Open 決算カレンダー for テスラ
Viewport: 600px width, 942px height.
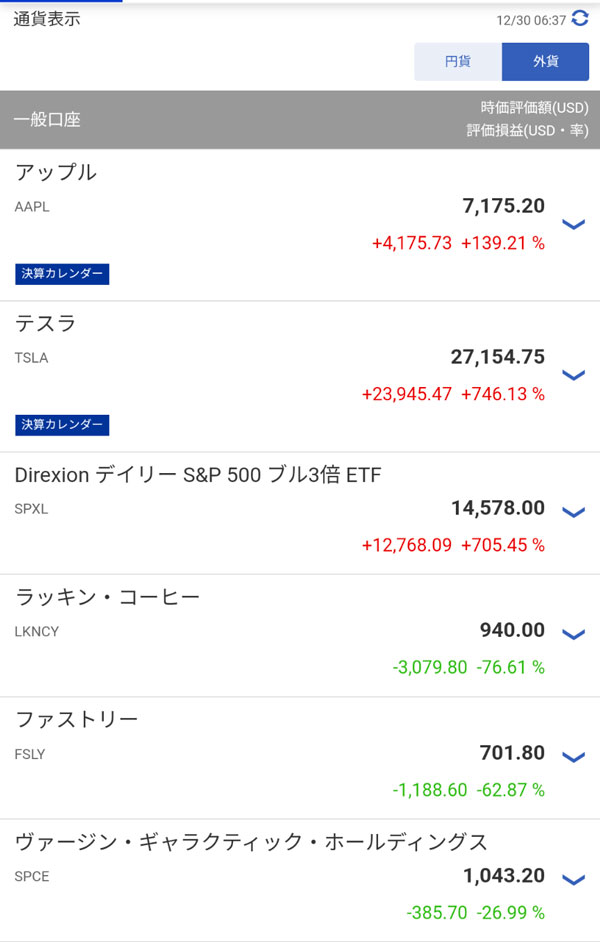62,425
